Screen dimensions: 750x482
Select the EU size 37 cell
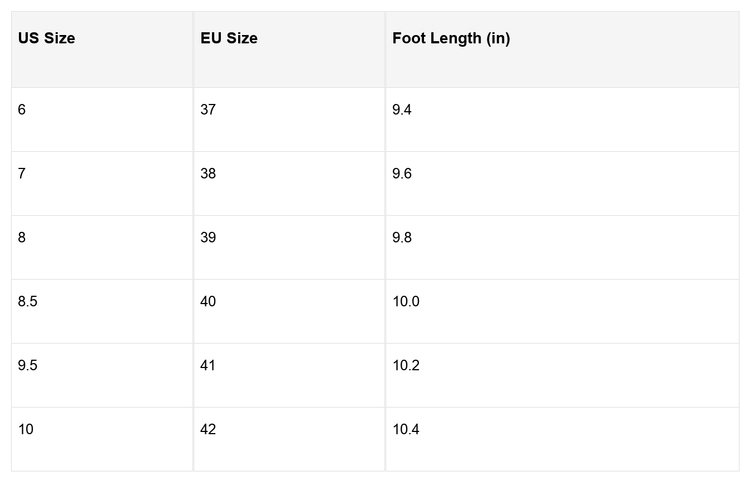coord(208,109)
